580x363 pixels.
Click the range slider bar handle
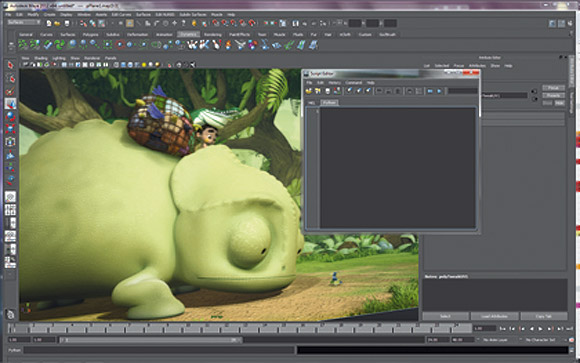(150, 340)
